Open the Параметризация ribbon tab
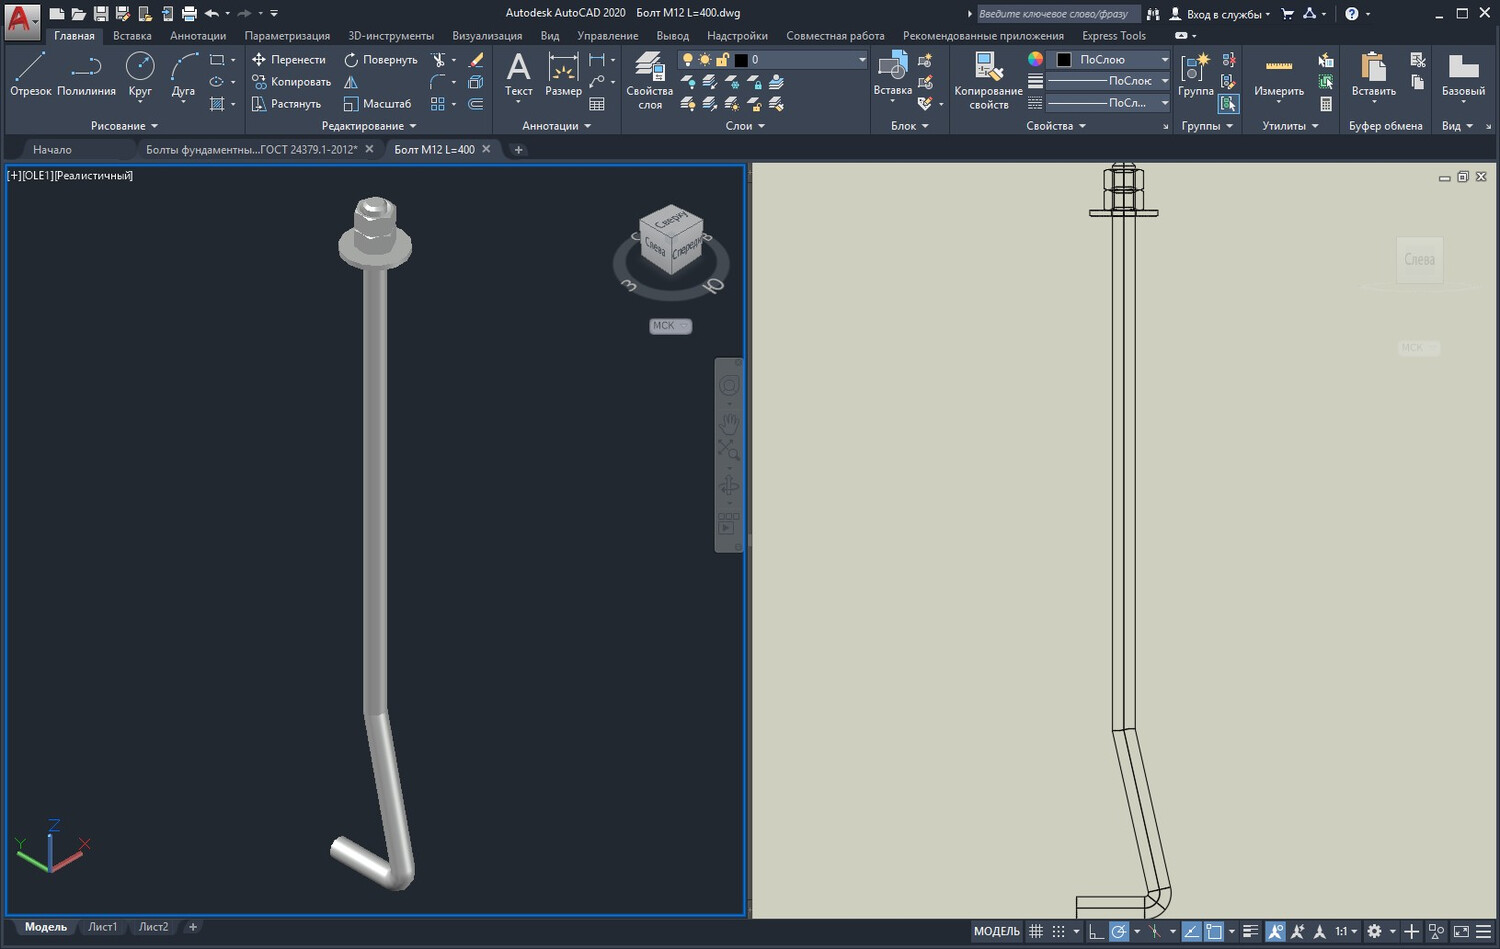1500x949 pixels. [x=287, y=36]
